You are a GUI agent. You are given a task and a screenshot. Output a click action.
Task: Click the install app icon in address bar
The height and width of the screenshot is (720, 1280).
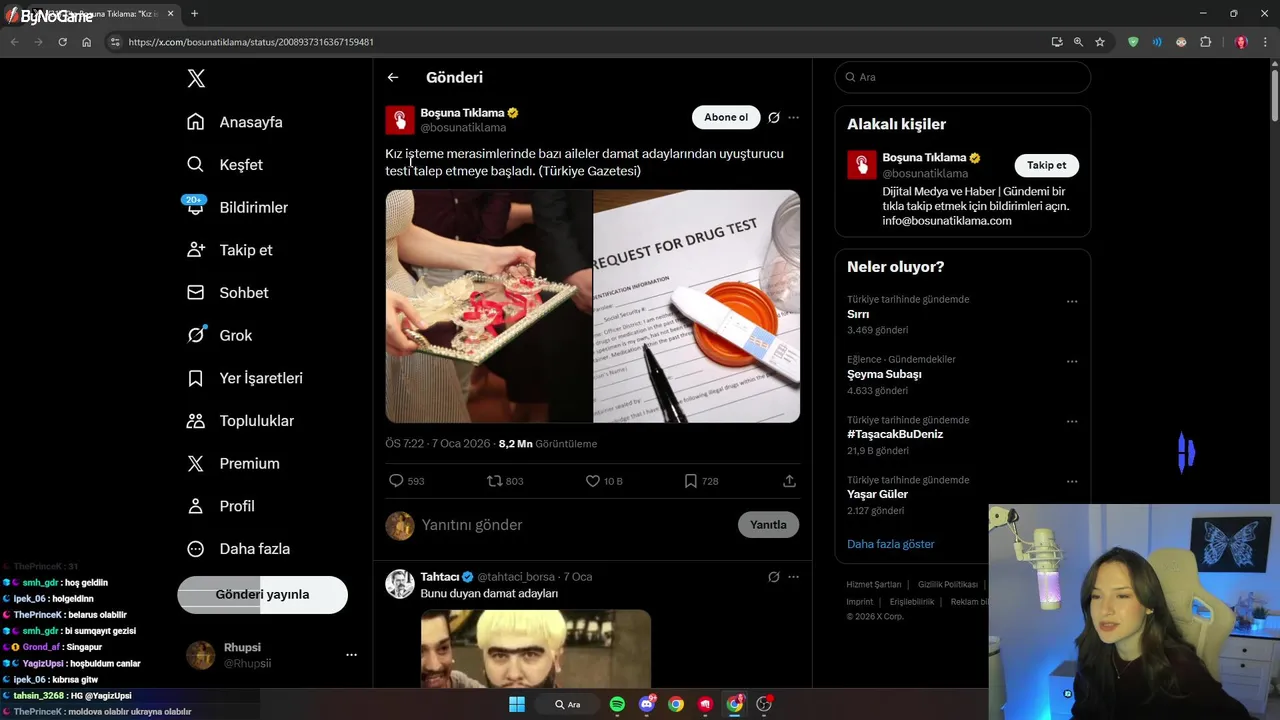click(x=1057, y=42)
